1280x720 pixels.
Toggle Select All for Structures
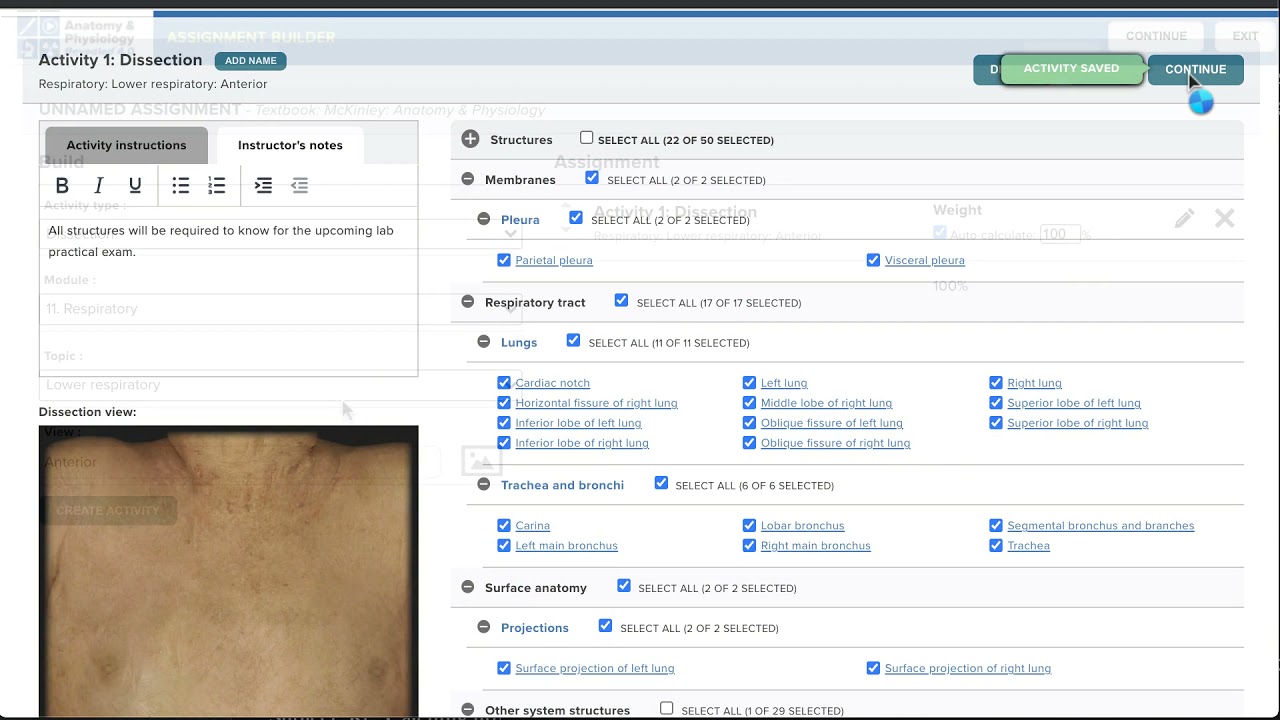click(x=587, y=138)
